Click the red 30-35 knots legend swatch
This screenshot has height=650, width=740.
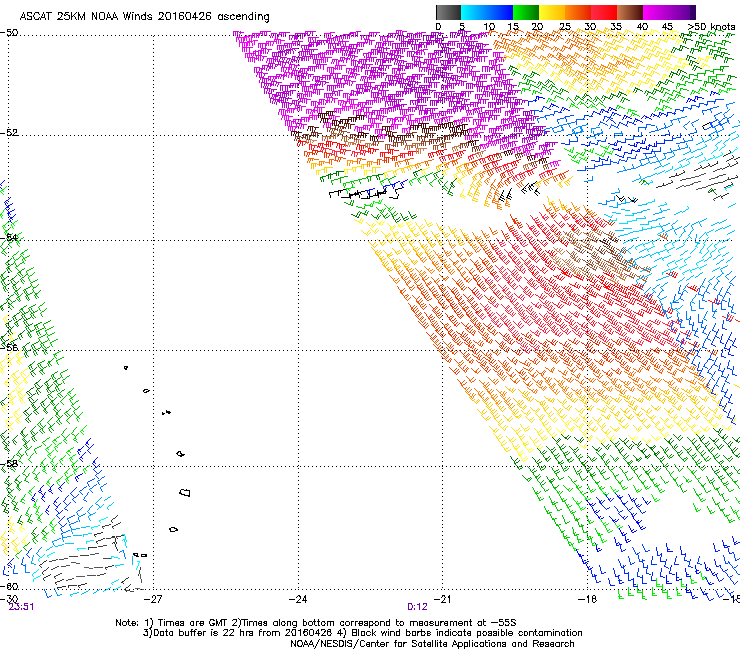pos(604,12)
